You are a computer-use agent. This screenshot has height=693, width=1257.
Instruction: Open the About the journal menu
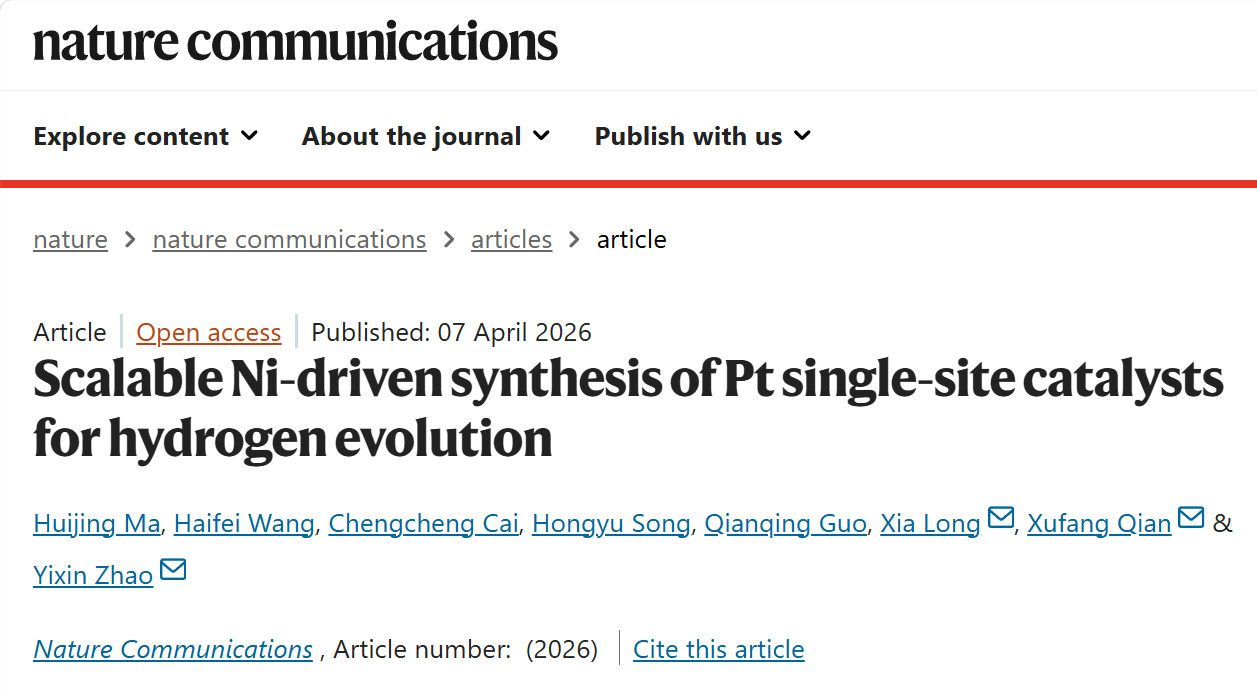click(x=426, y=136)
